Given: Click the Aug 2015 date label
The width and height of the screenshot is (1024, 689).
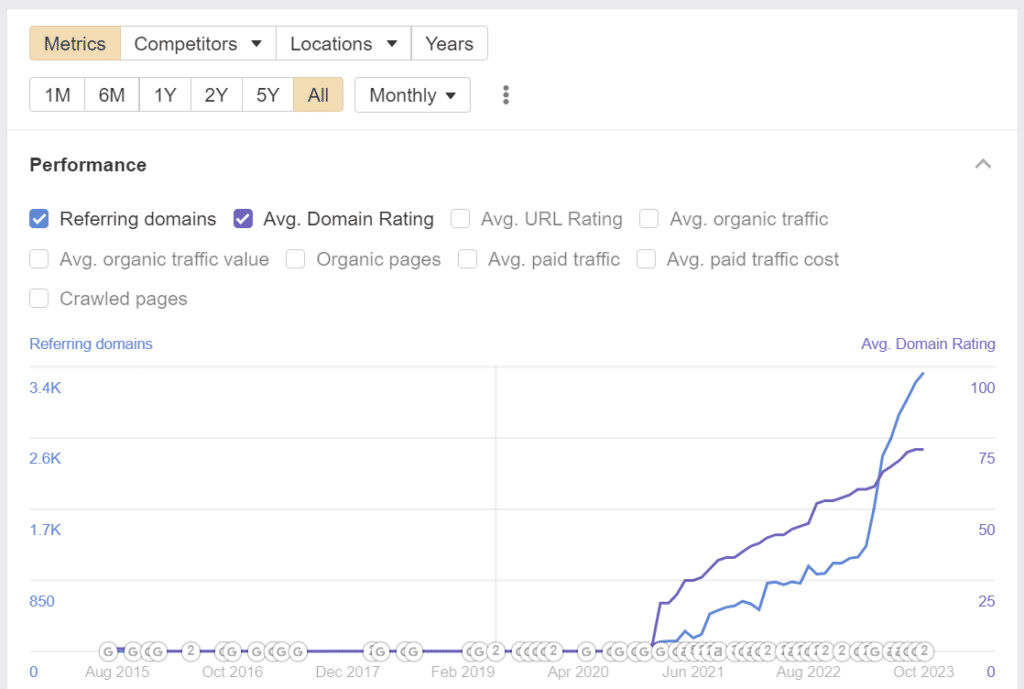Looking at the screenshot, I should click(x=117, y=672).
